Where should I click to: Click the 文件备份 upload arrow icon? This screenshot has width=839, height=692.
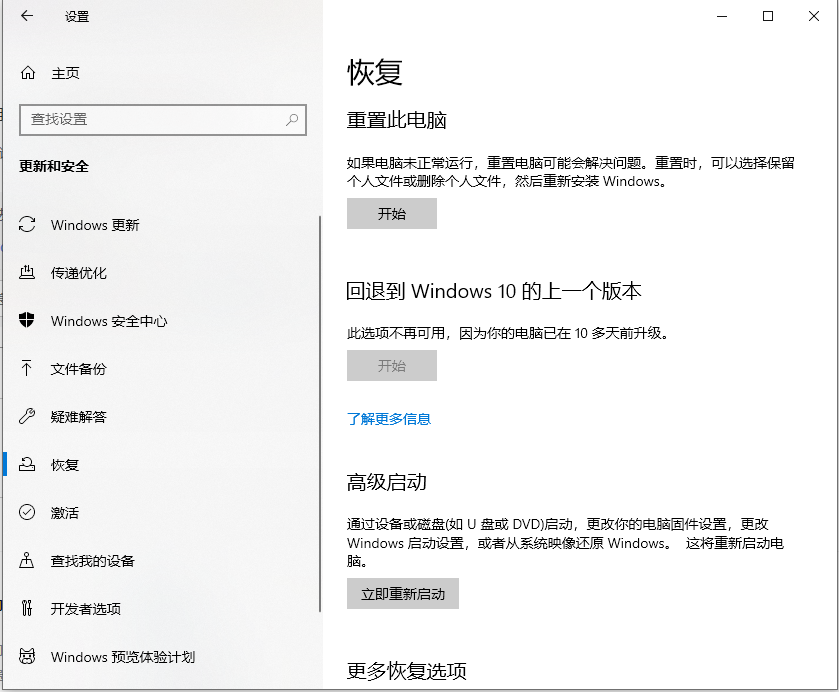(27, 368)
